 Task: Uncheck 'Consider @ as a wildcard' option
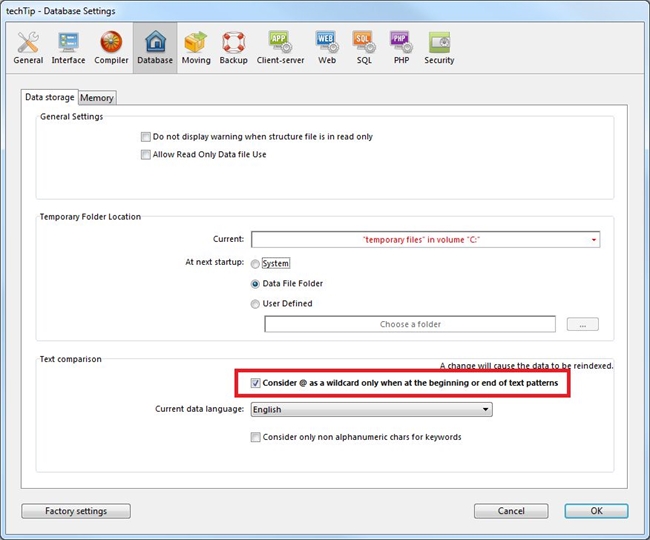(x=256, y=383)
